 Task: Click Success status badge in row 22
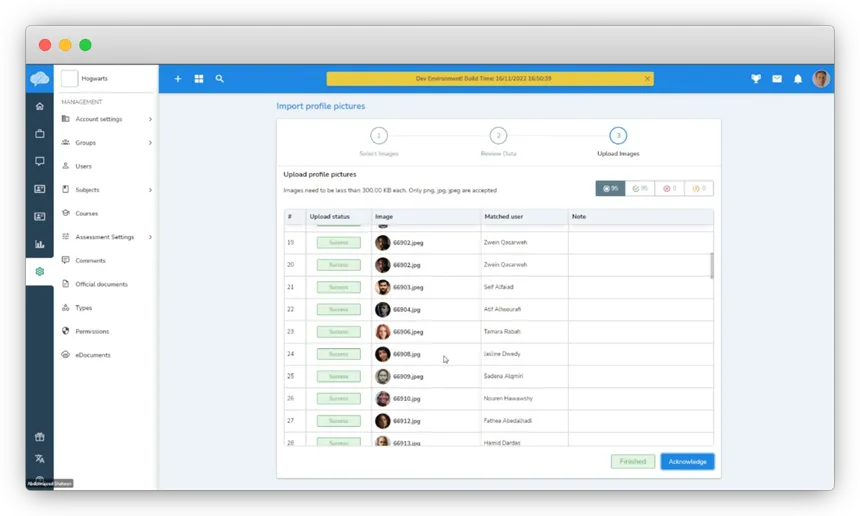[338, 310]
